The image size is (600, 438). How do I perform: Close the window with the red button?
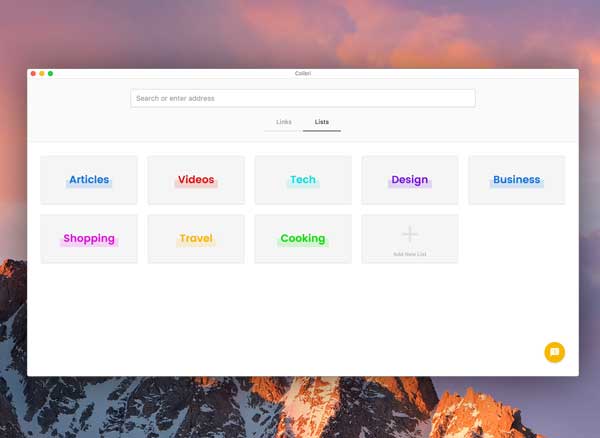coord(33,73)
